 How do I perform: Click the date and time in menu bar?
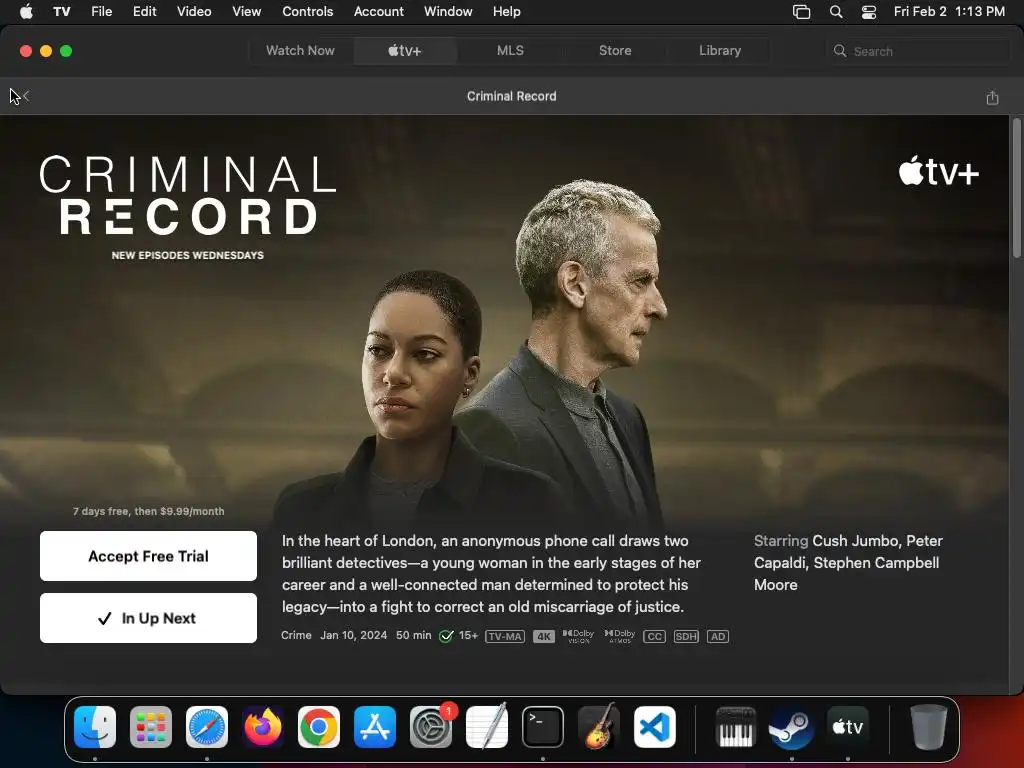coord(949,12)
